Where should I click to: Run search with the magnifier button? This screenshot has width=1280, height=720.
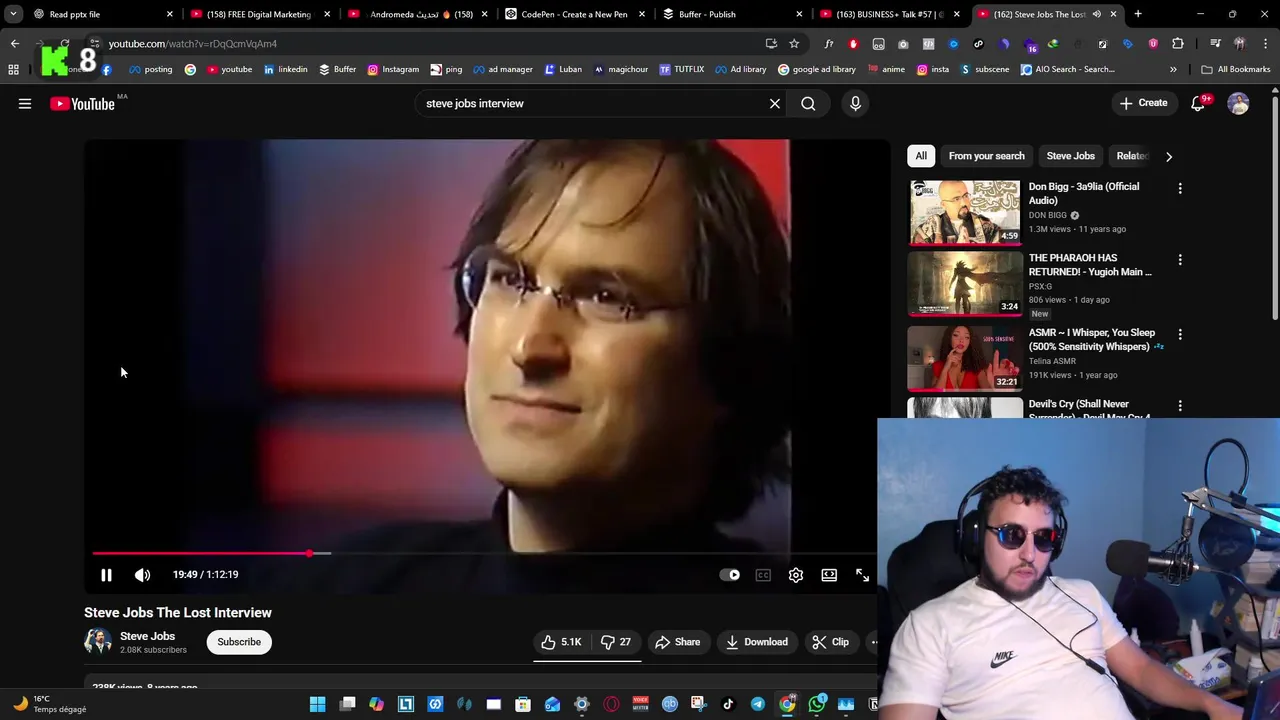click(x=808, y=103)
